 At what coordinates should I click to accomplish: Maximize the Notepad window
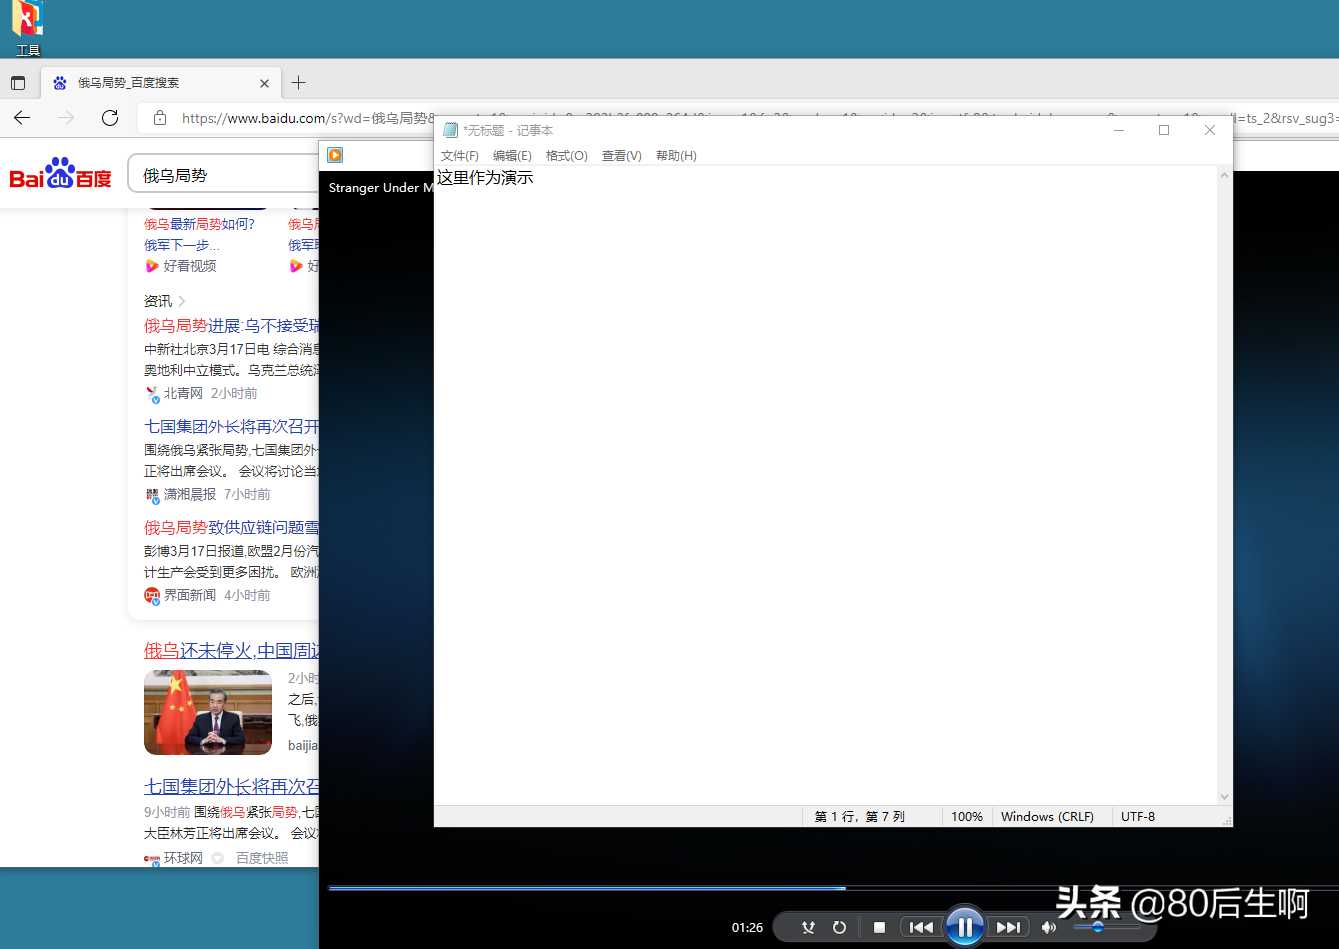click(1164, 130)
